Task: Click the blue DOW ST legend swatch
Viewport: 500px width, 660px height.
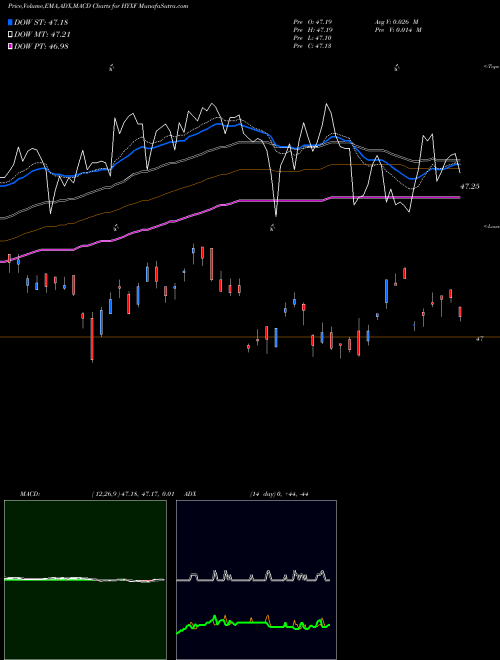Action: click(x=10, y=22)
